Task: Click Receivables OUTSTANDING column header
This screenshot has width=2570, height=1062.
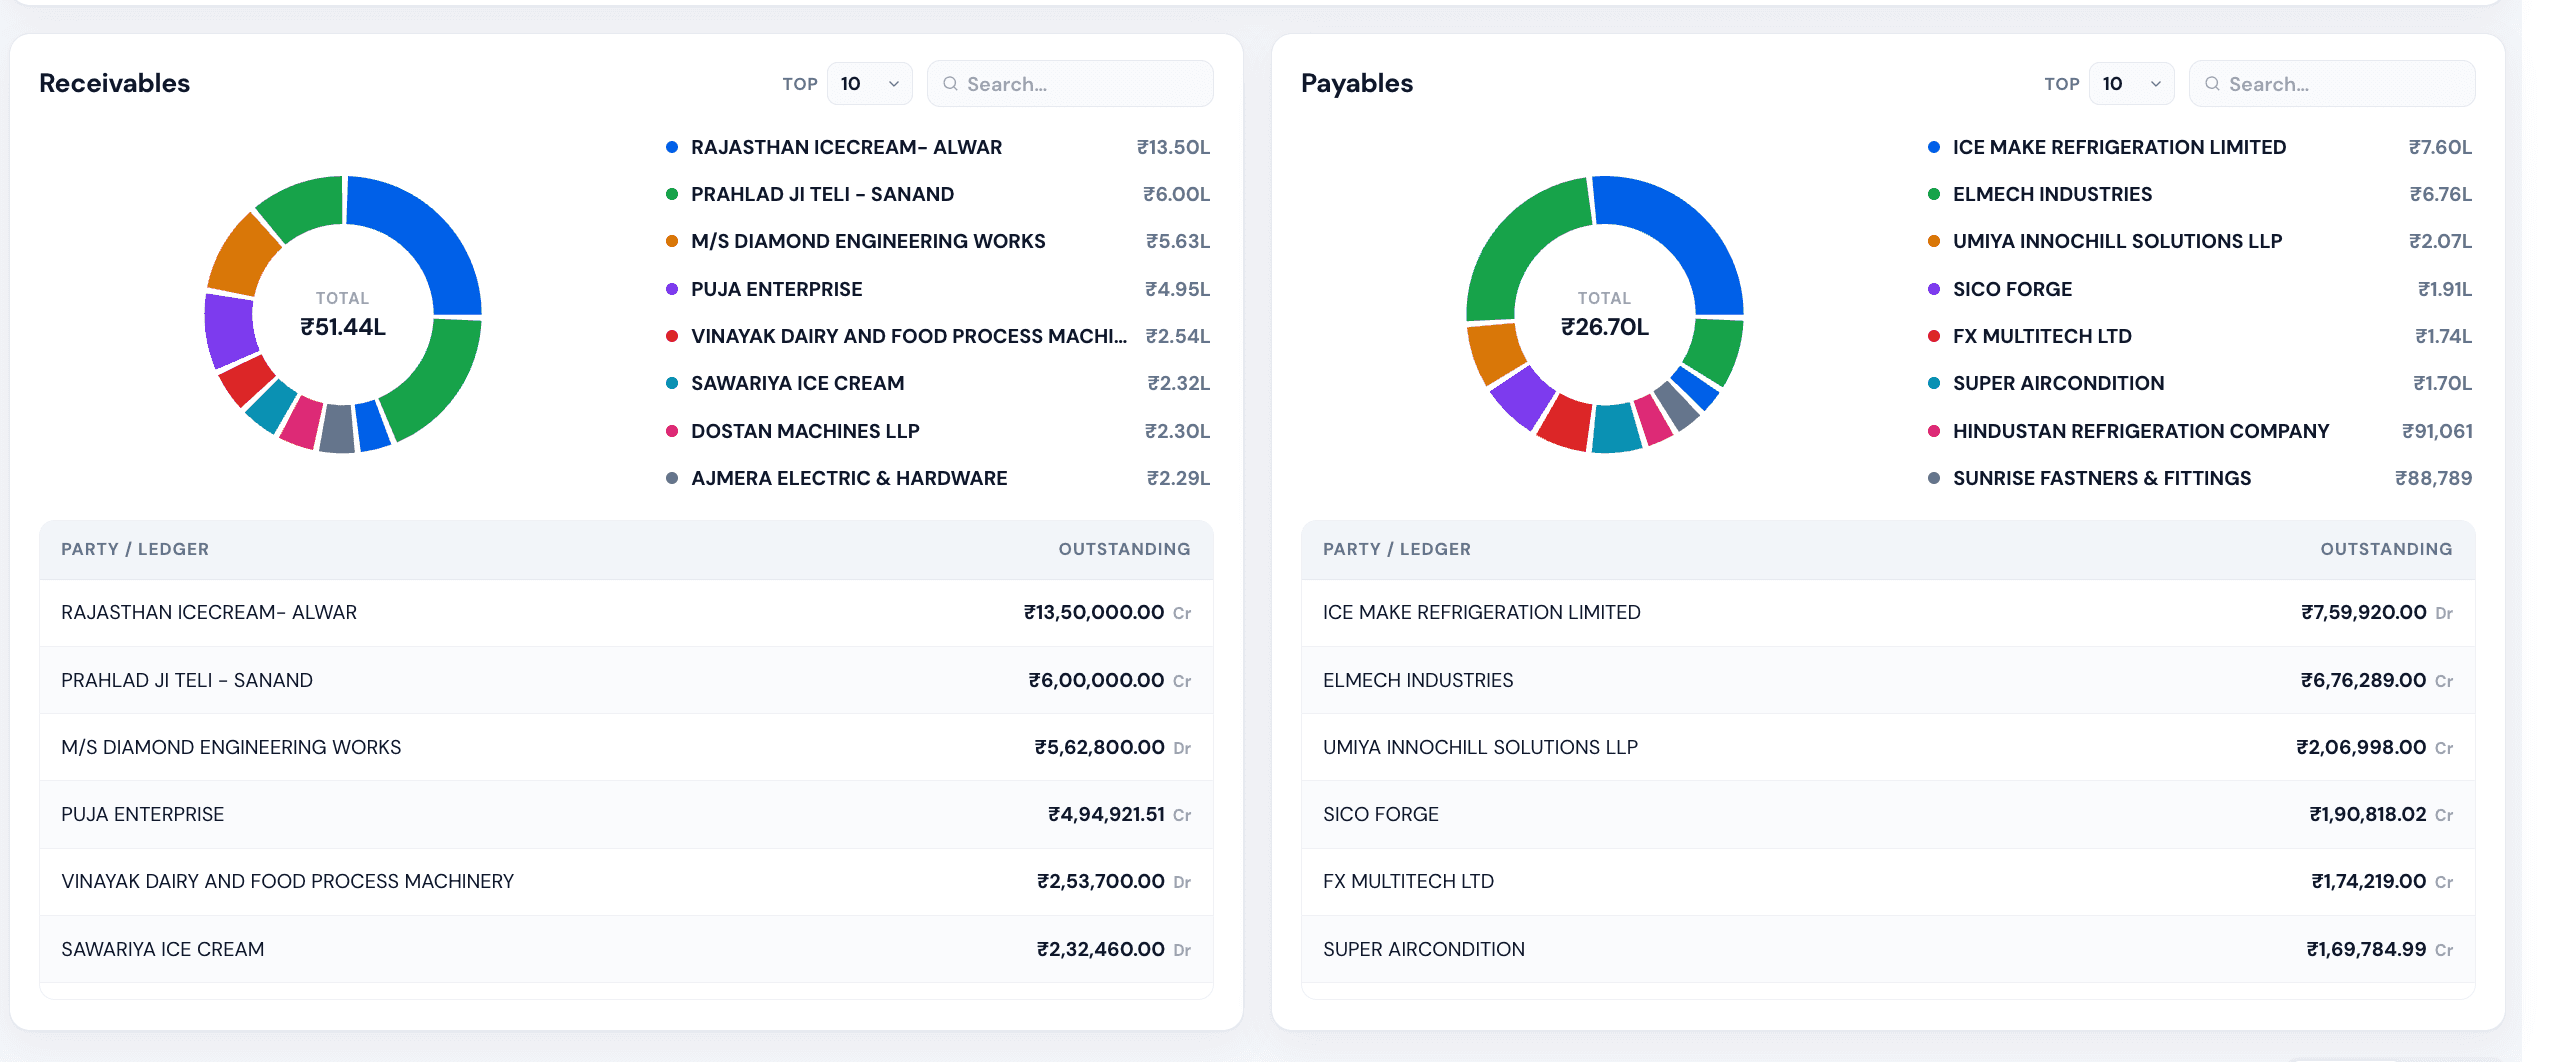Action: pos(1124,549)
